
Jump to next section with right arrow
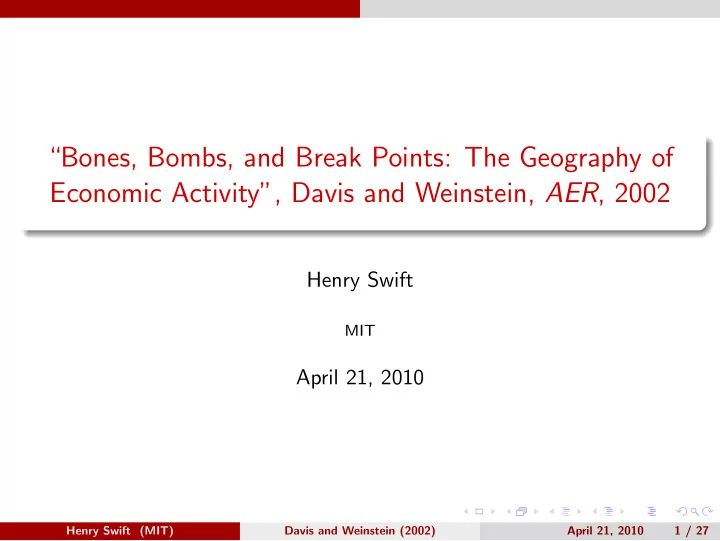(x=622, y=511)
